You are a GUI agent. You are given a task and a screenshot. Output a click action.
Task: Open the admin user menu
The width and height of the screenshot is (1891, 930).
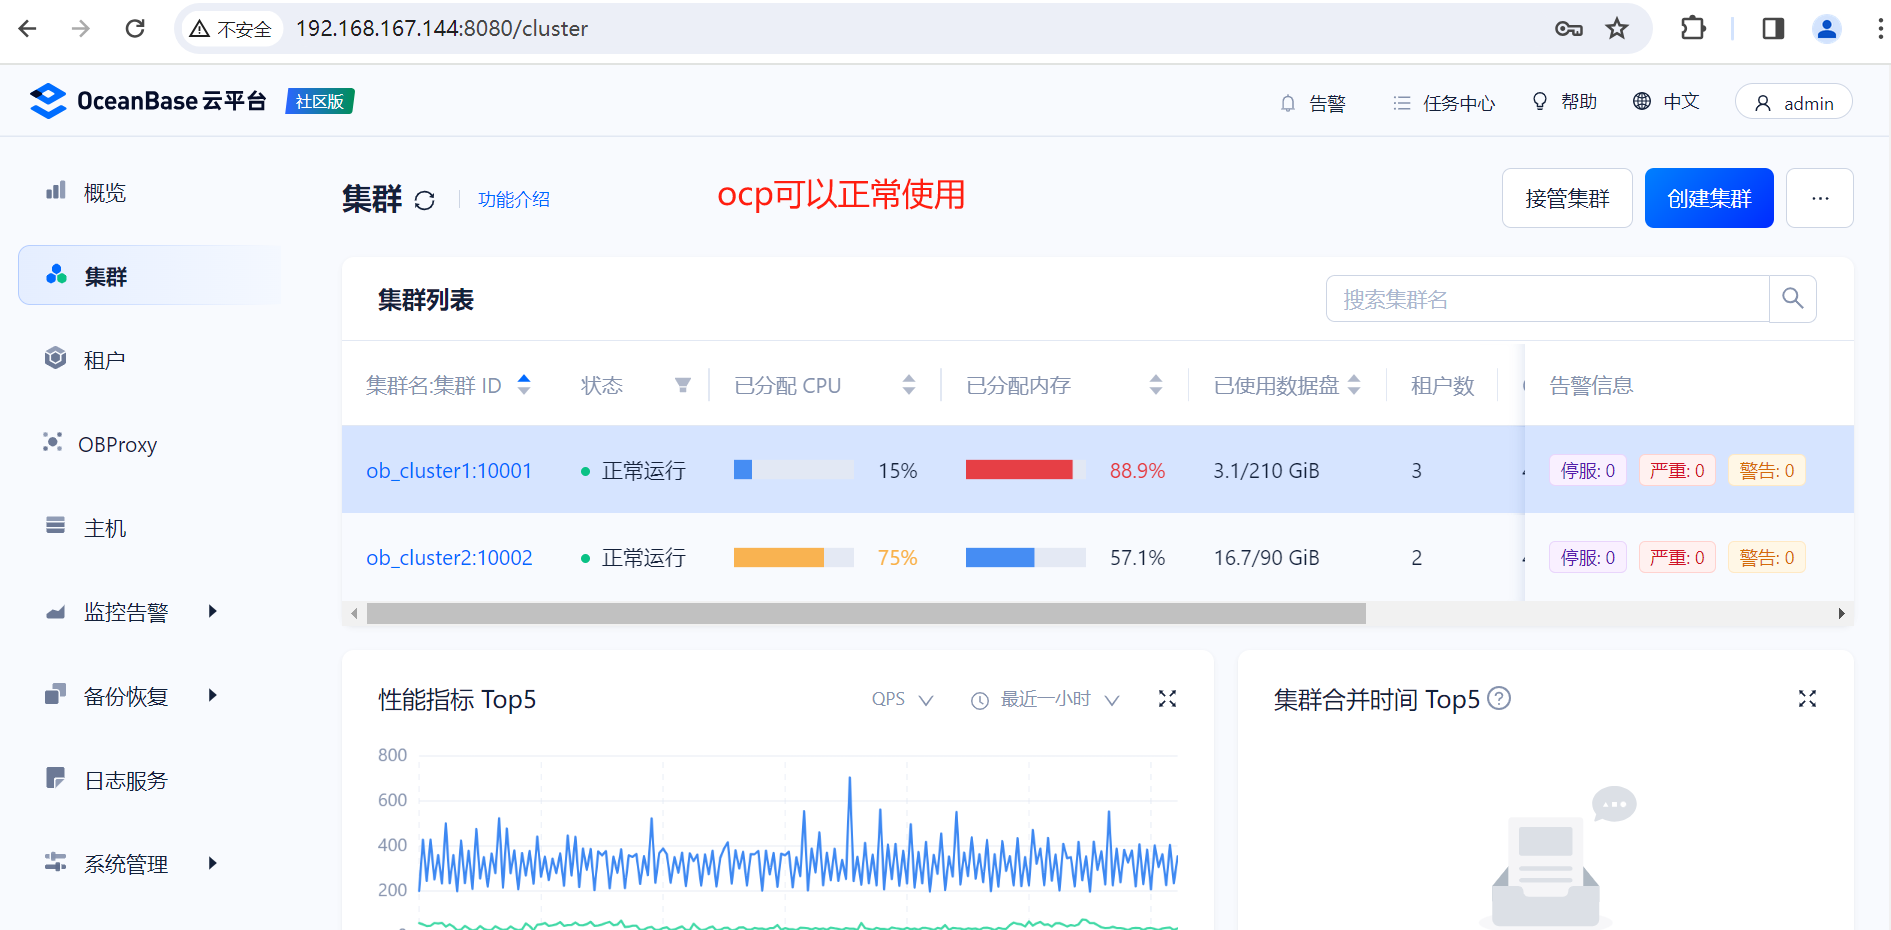click(1794, 102)
